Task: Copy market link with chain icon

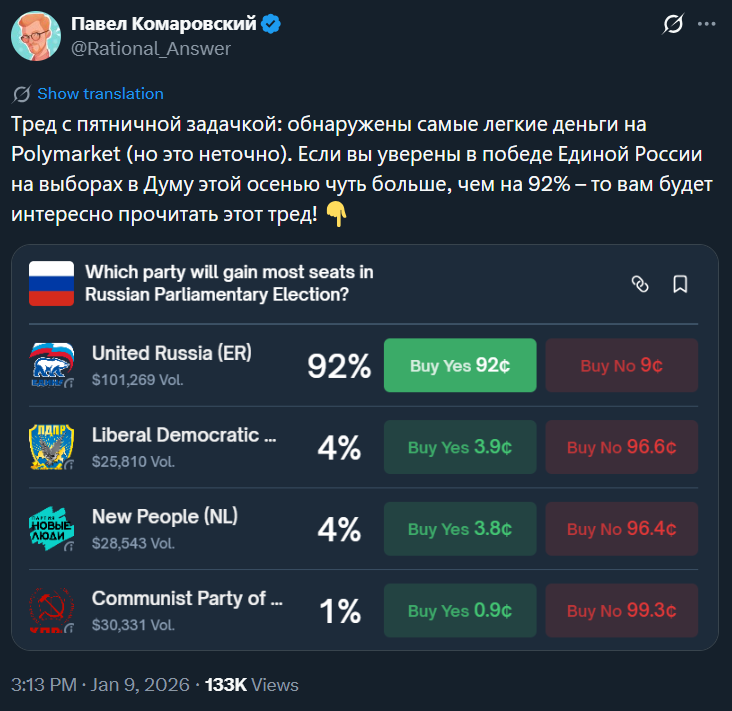Action: click(x=641, y=284)
